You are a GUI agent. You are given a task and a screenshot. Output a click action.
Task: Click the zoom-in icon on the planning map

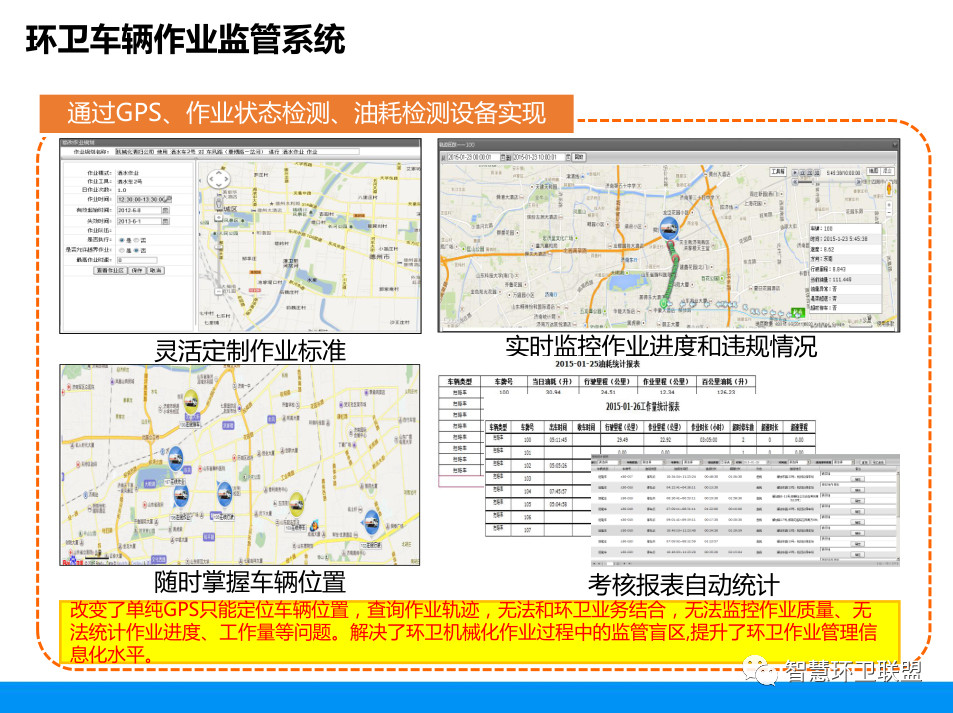click(x=219, y=215)
